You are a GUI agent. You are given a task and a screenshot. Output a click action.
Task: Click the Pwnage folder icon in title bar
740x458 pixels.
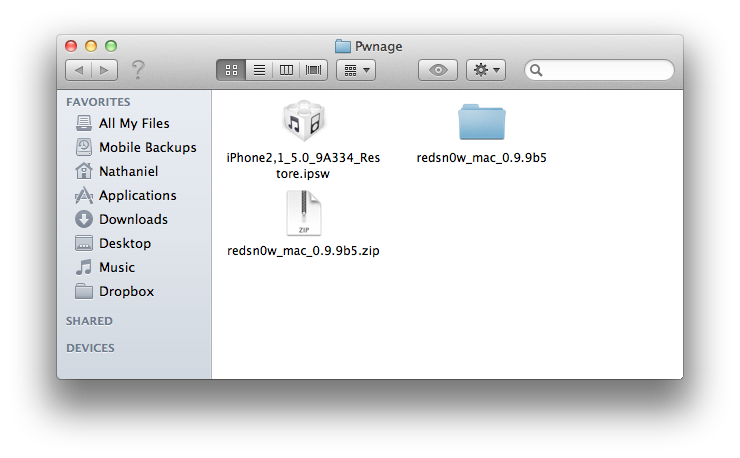[343, 46]
